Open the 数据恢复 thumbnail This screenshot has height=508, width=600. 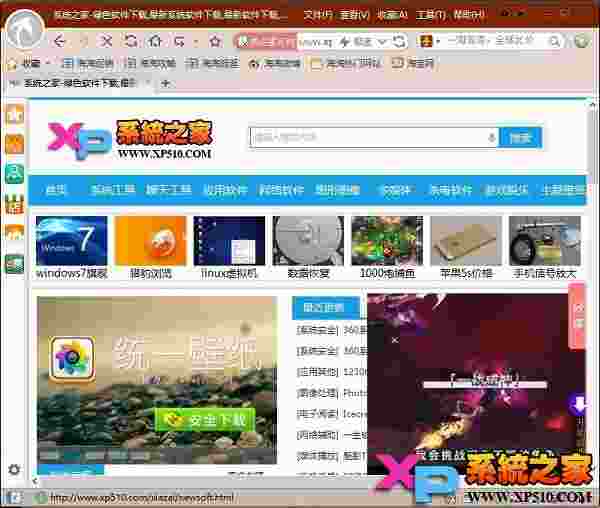pyautogui.click(x=308, y=247)
